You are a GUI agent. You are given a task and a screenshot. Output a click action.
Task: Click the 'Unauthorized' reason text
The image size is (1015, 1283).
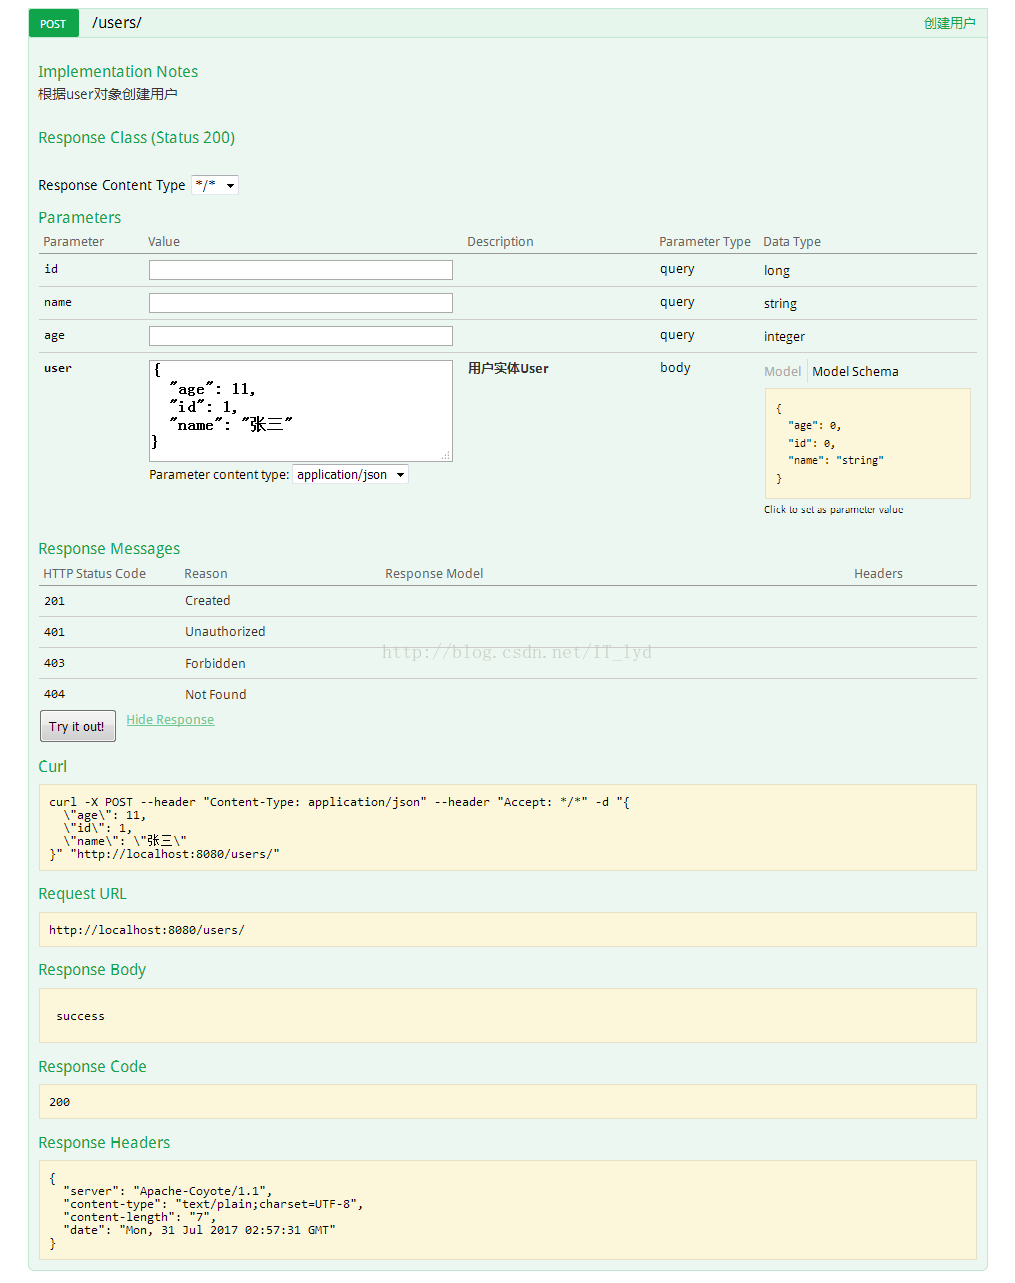pos(225,632)
